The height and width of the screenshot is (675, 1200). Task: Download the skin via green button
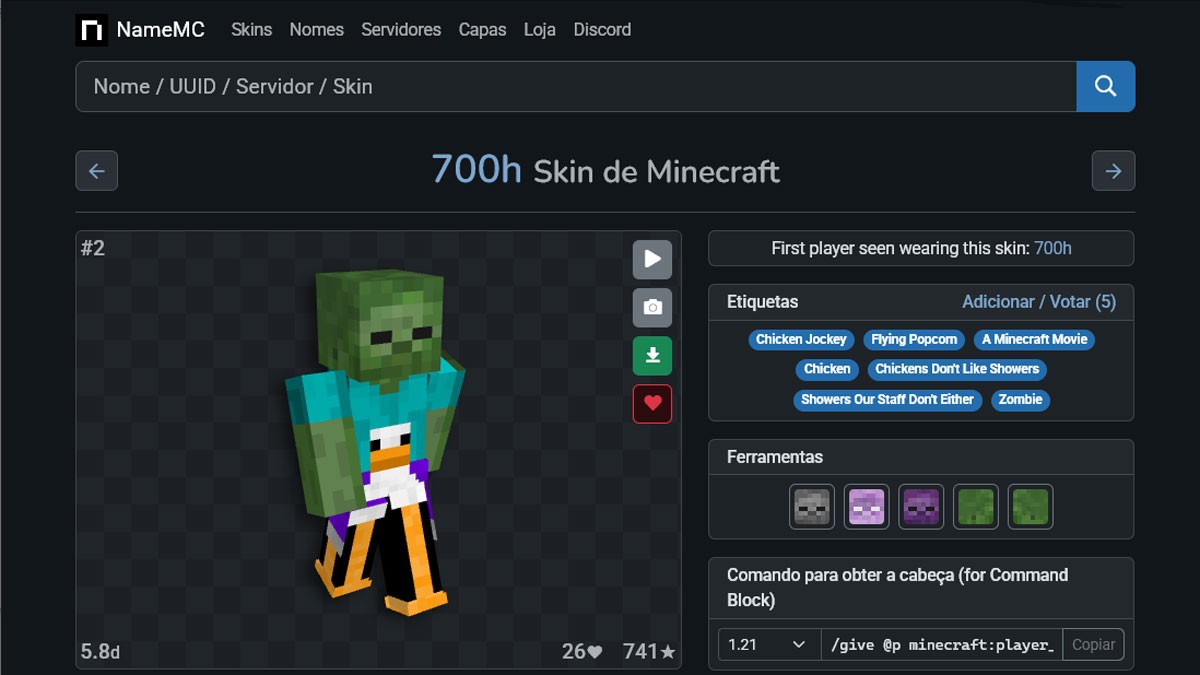click(x=652, y=356)
